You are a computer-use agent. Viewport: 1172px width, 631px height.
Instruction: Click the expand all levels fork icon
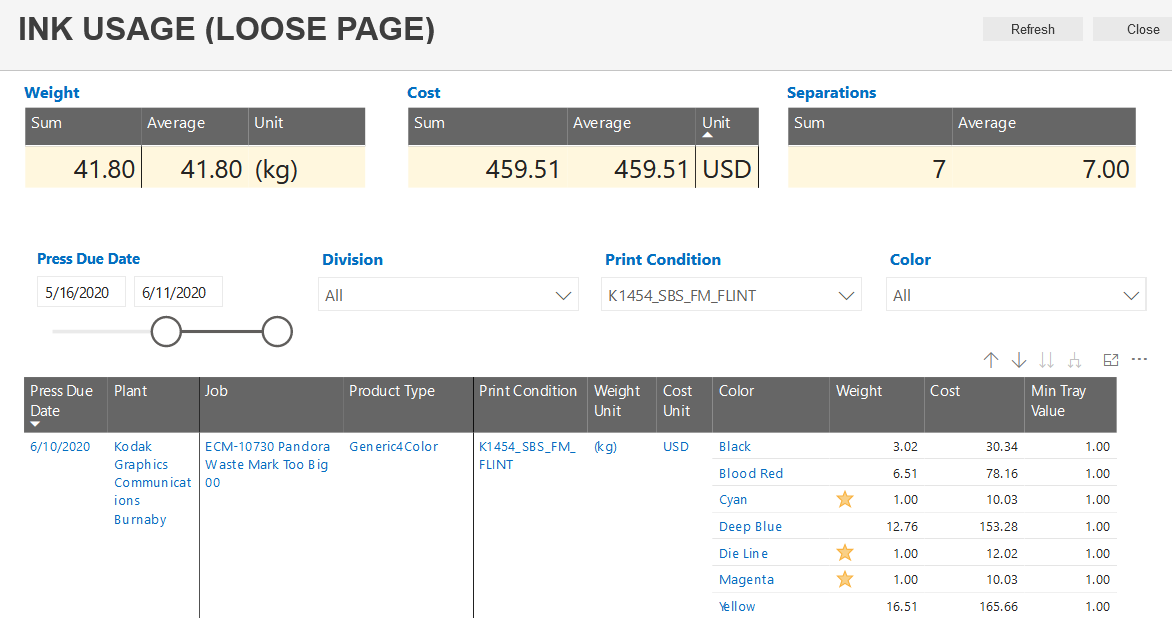1075,360
